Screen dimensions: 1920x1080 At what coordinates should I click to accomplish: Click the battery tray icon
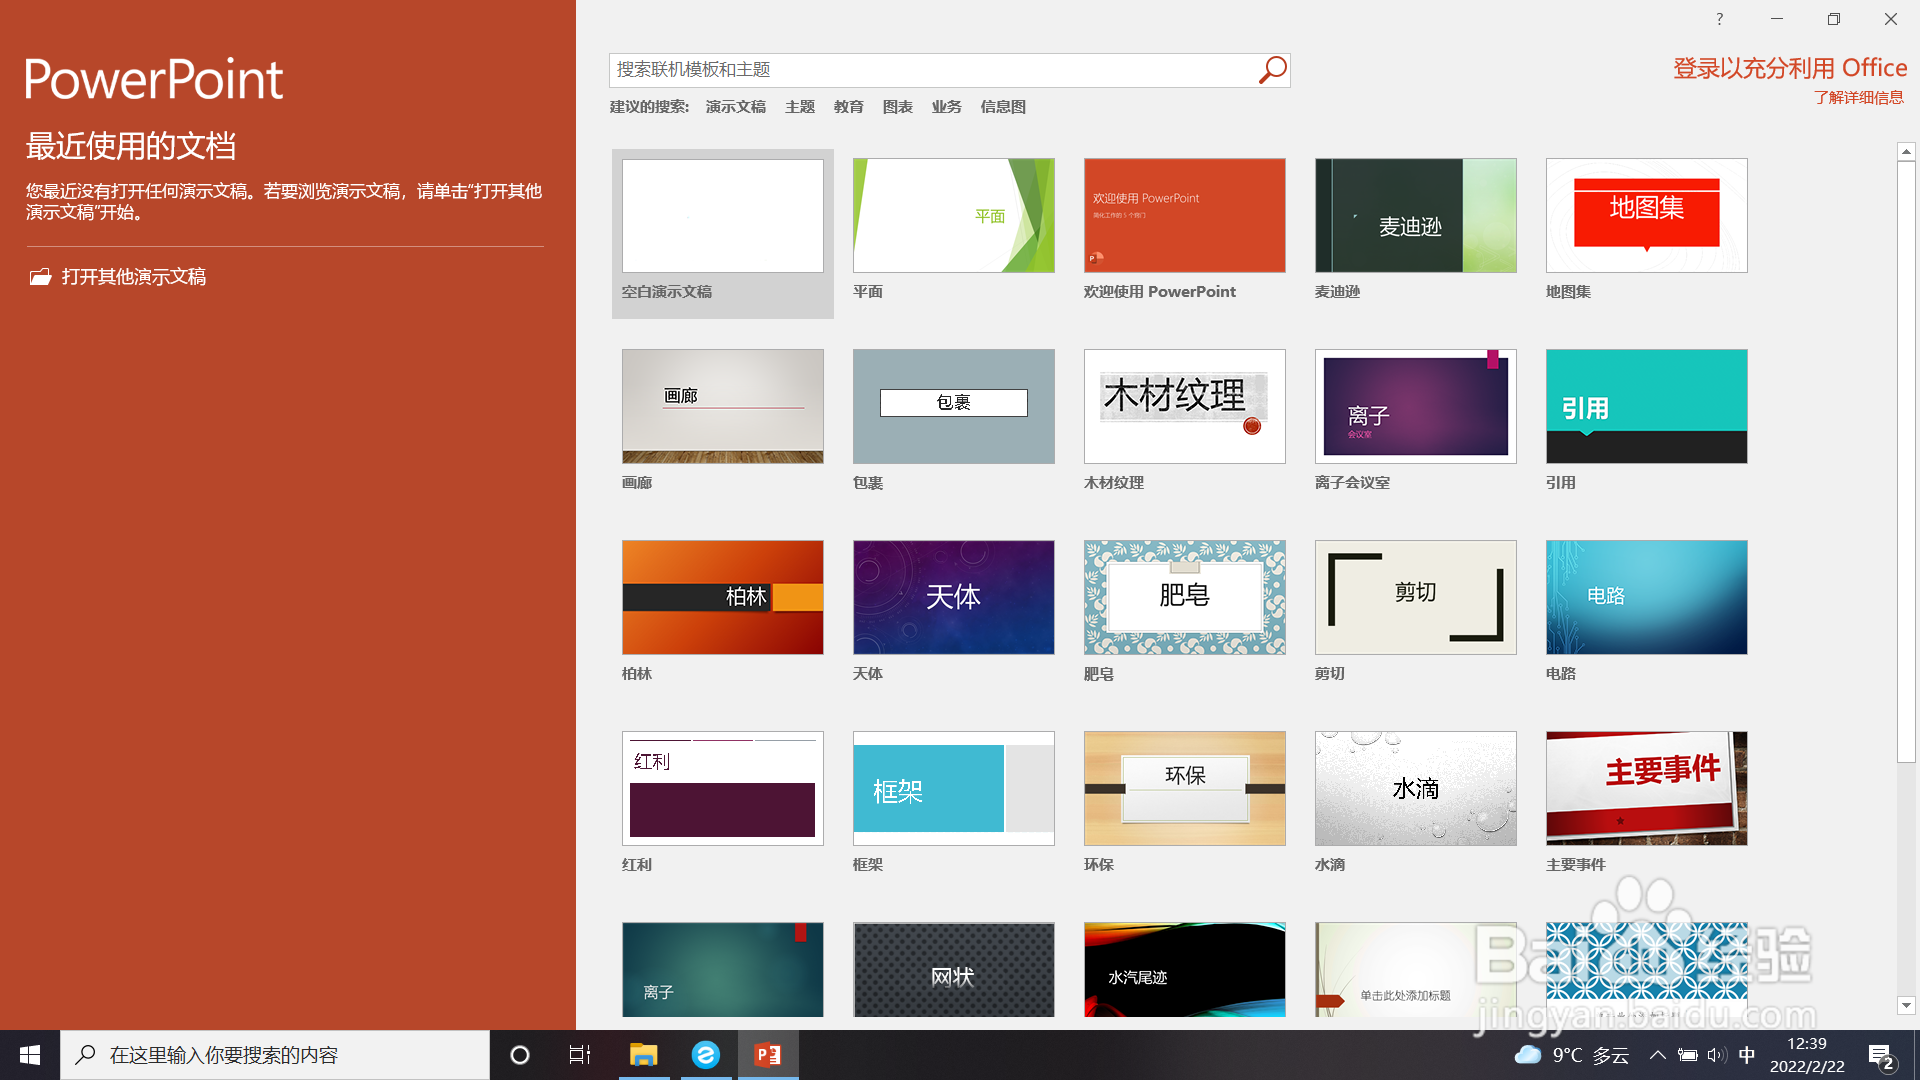[1688, 1055]
